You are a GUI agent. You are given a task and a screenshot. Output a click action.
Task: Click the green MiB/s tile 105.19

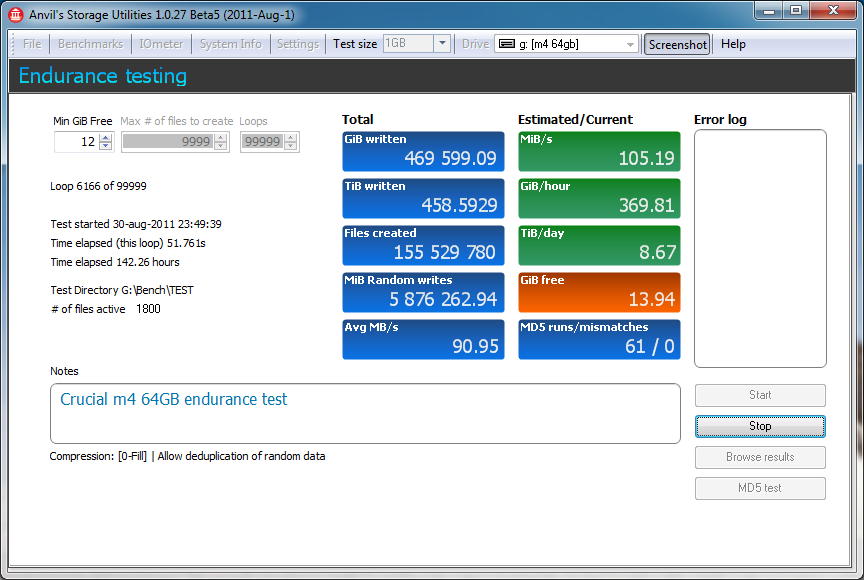pos(600,151)
